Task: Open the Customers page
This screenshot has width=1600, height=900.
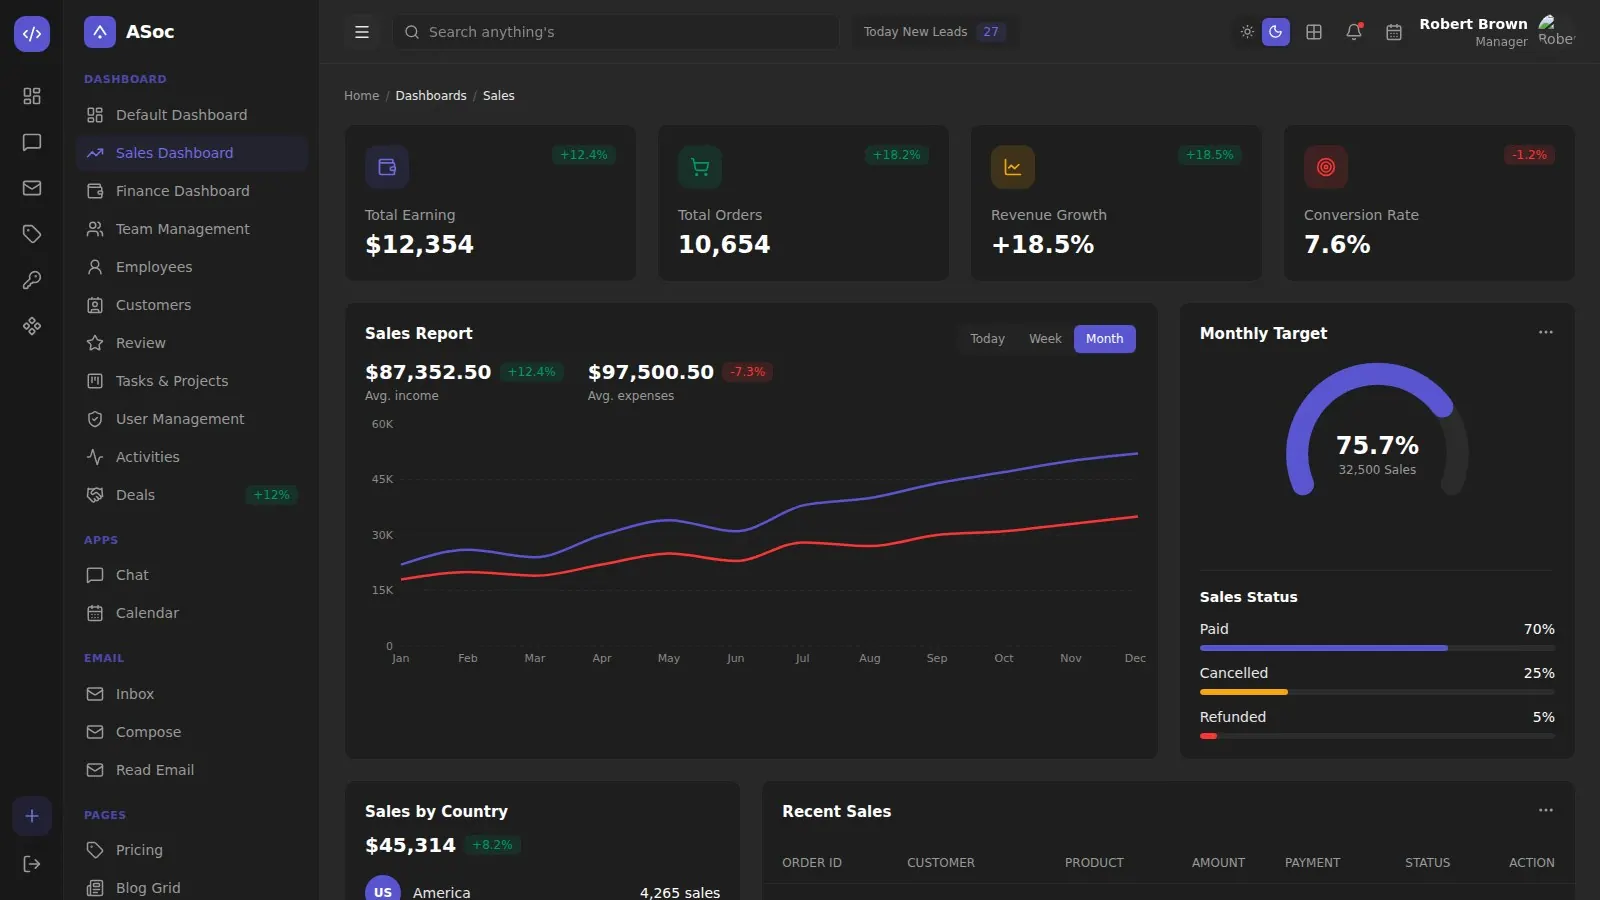Action: coord(191,305)
